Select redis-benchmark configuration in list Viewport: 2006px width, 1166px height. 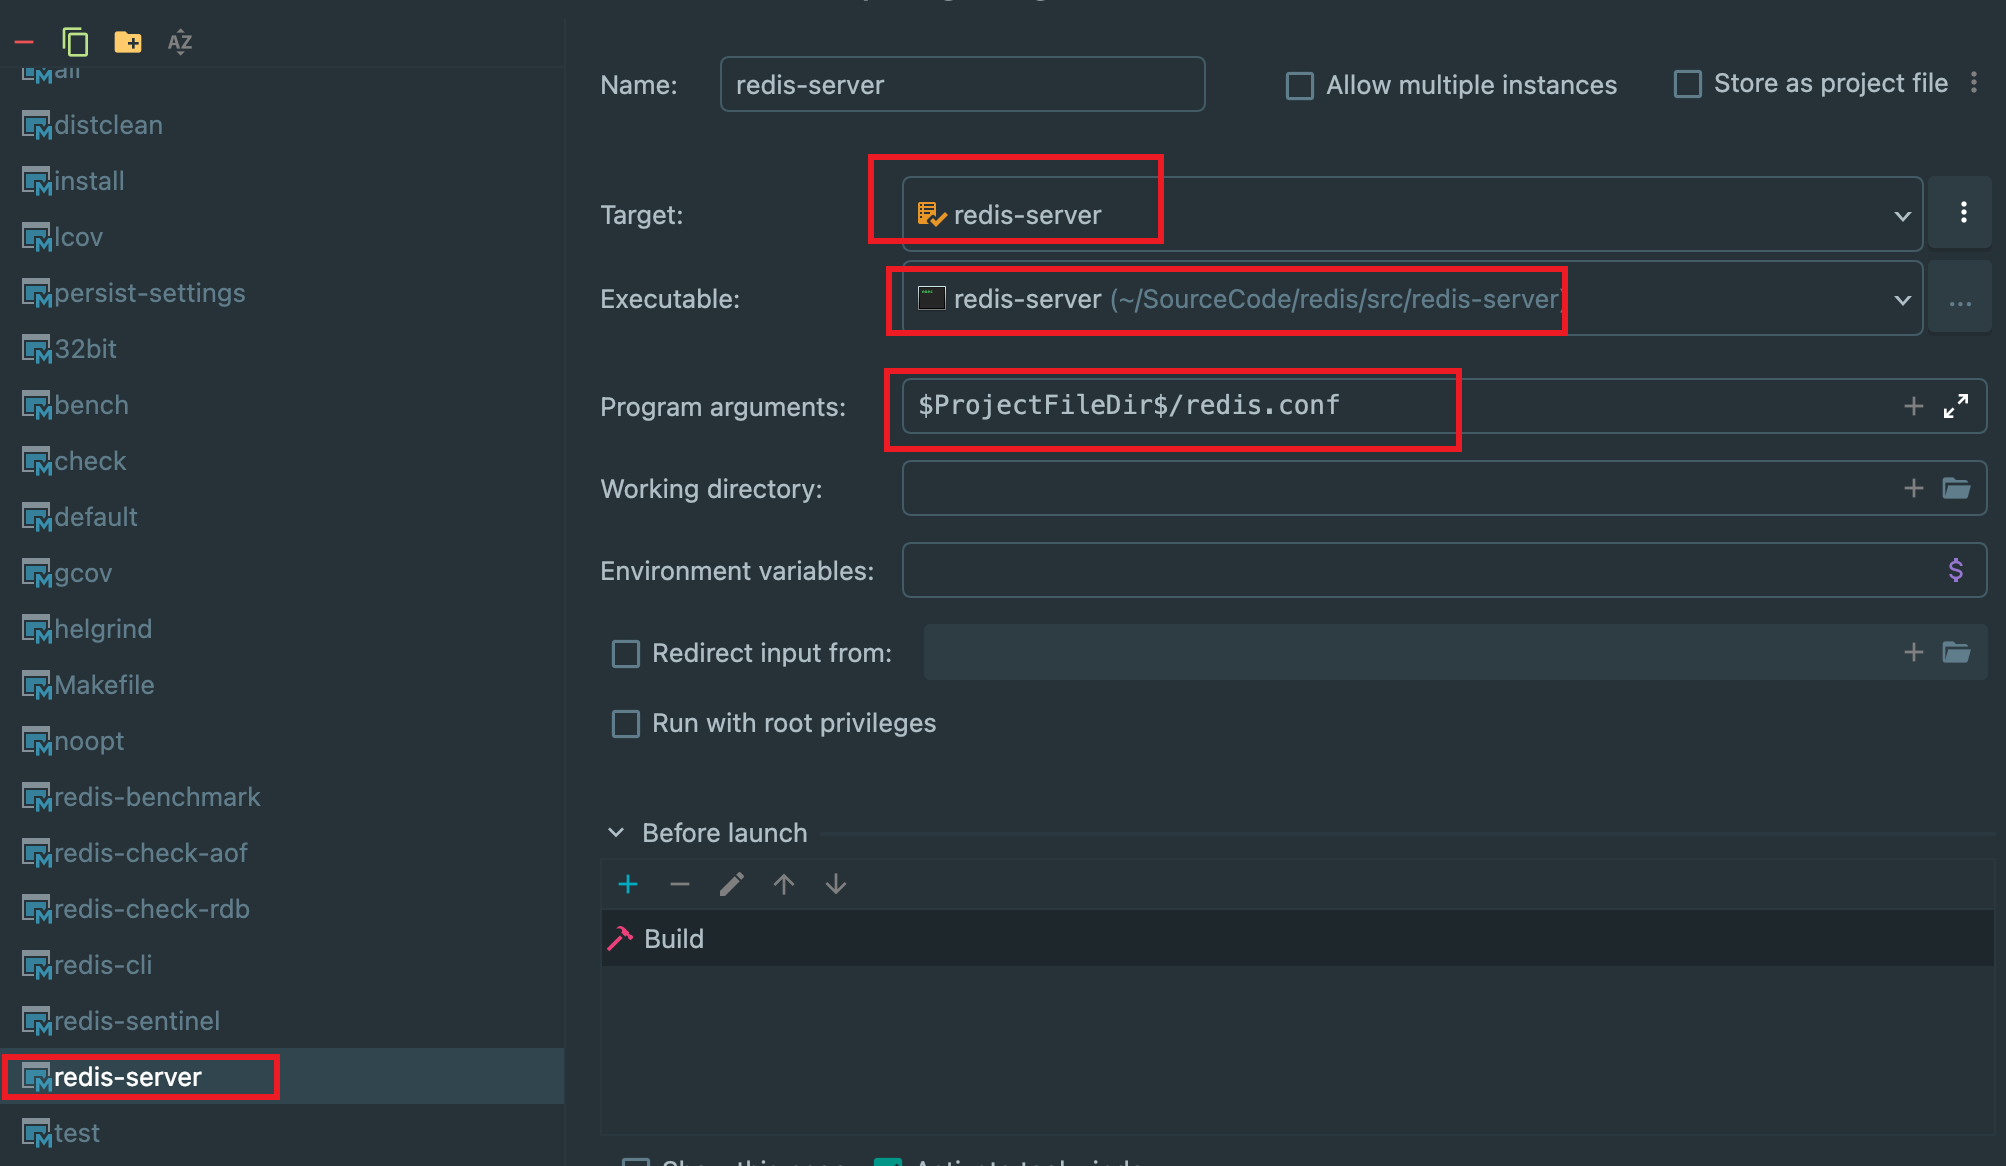(x=157, y=797)
